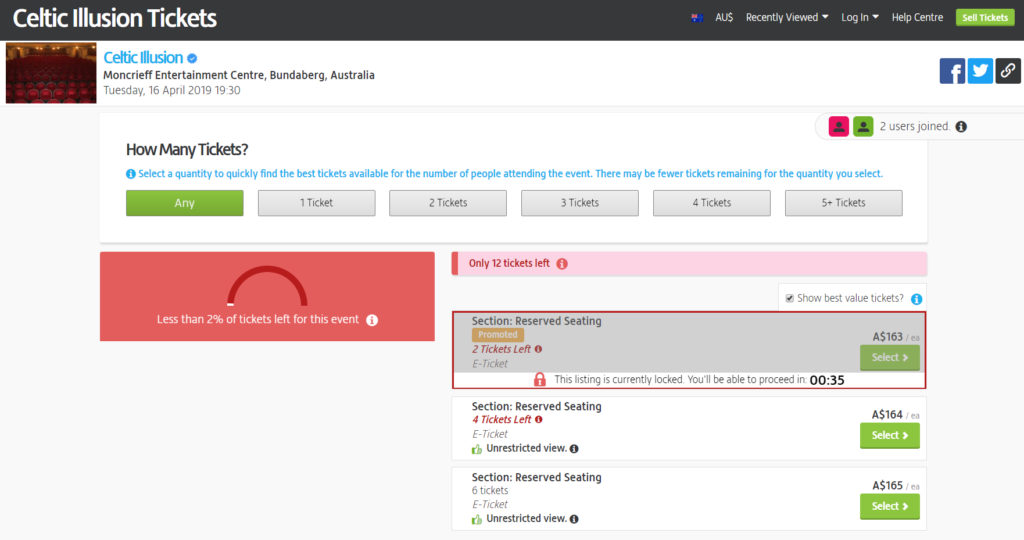
Task: Copy event link via chain icon
Action: 1007,71
